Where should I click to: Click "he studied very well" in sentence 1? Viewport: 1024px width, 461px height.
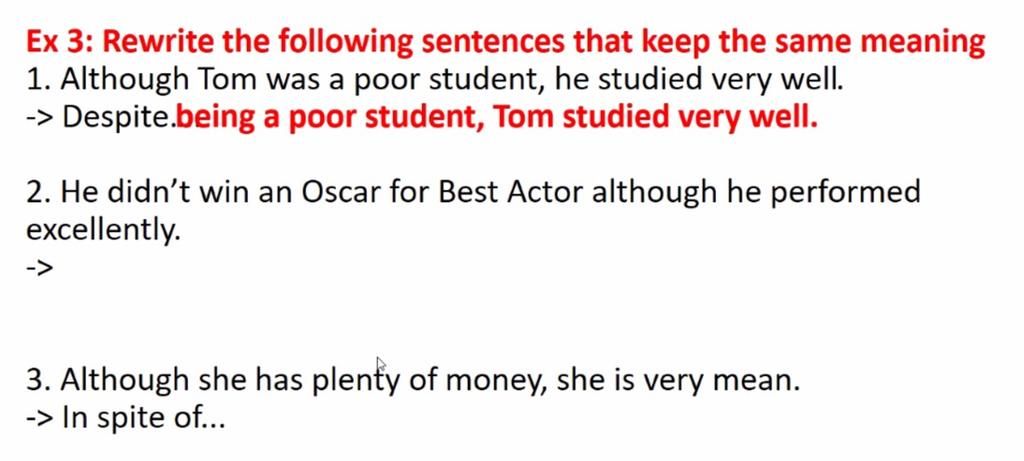699,80
